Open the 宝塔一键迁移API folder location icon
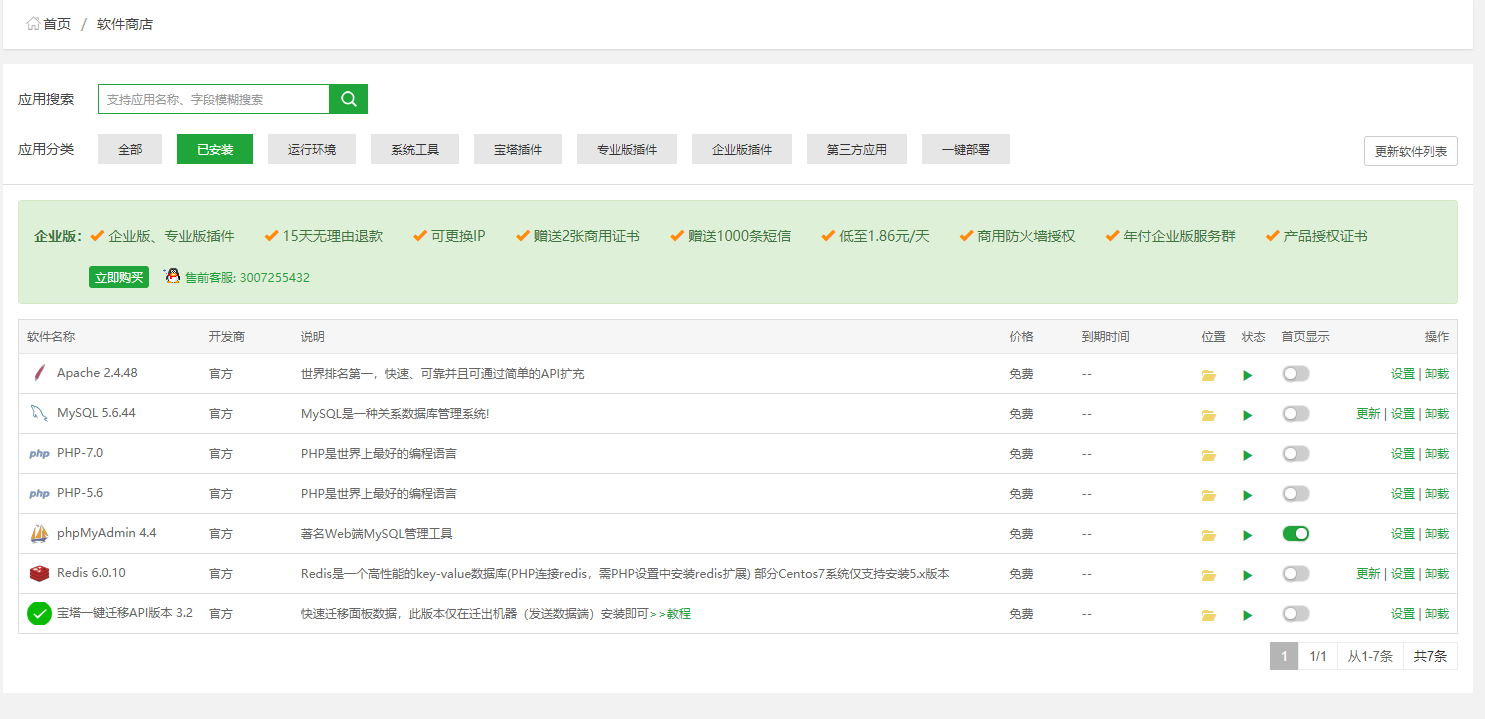Image resolution: width=1485 pixels, height=719 pixels. tap(1209, 615)
